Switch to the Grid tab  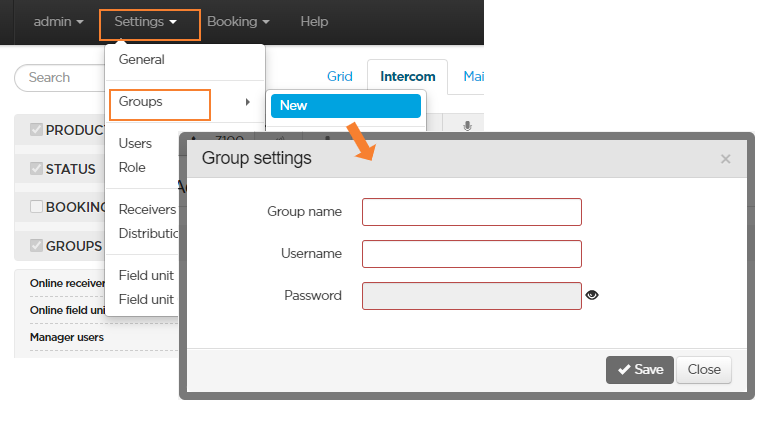click(340, 77)
